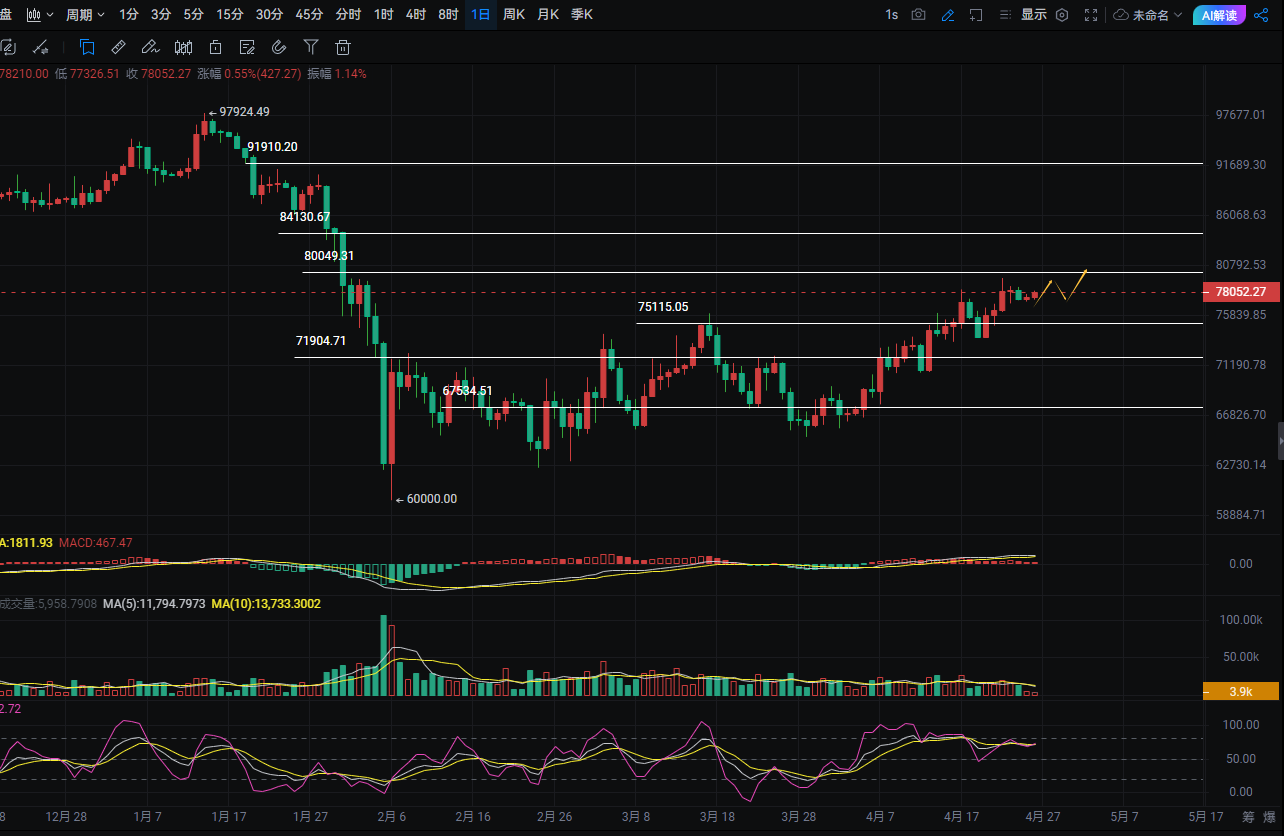The width and height of the screenshot is (1284, 836).
Task: Click the AI解读 button
Action: 1219,15
